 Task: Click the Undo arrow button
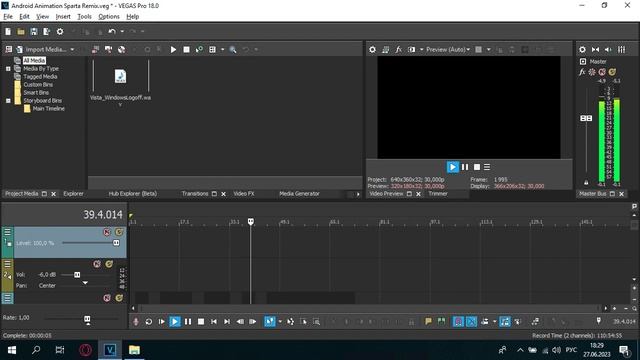[x=112, y=31]
